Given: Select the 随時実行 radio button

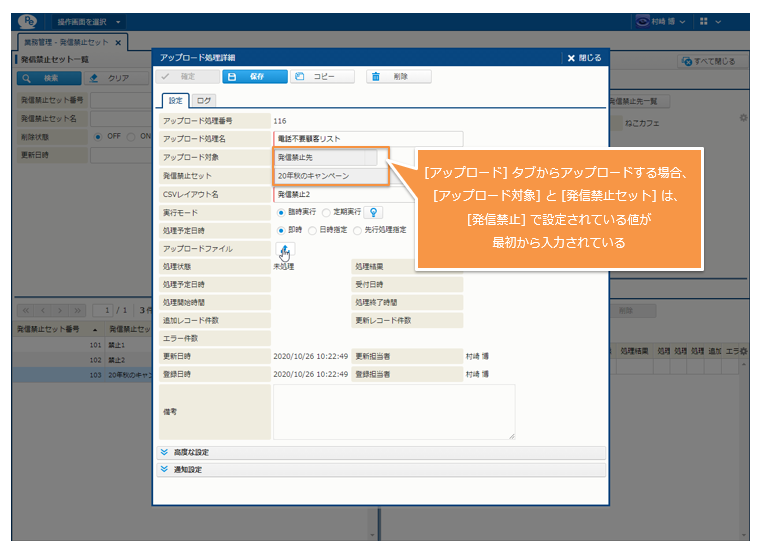Looking at the screenshot, I should tap(282, 212).
